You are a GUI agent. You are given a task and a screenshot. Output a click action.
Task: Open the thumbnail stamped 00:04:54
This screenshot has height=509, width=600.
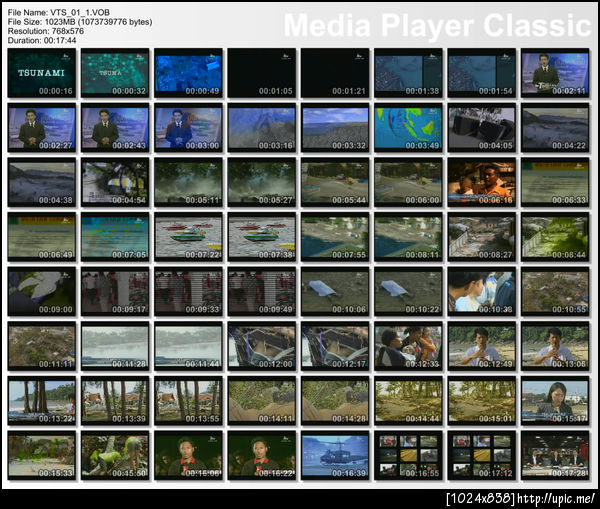coord(115,182)
